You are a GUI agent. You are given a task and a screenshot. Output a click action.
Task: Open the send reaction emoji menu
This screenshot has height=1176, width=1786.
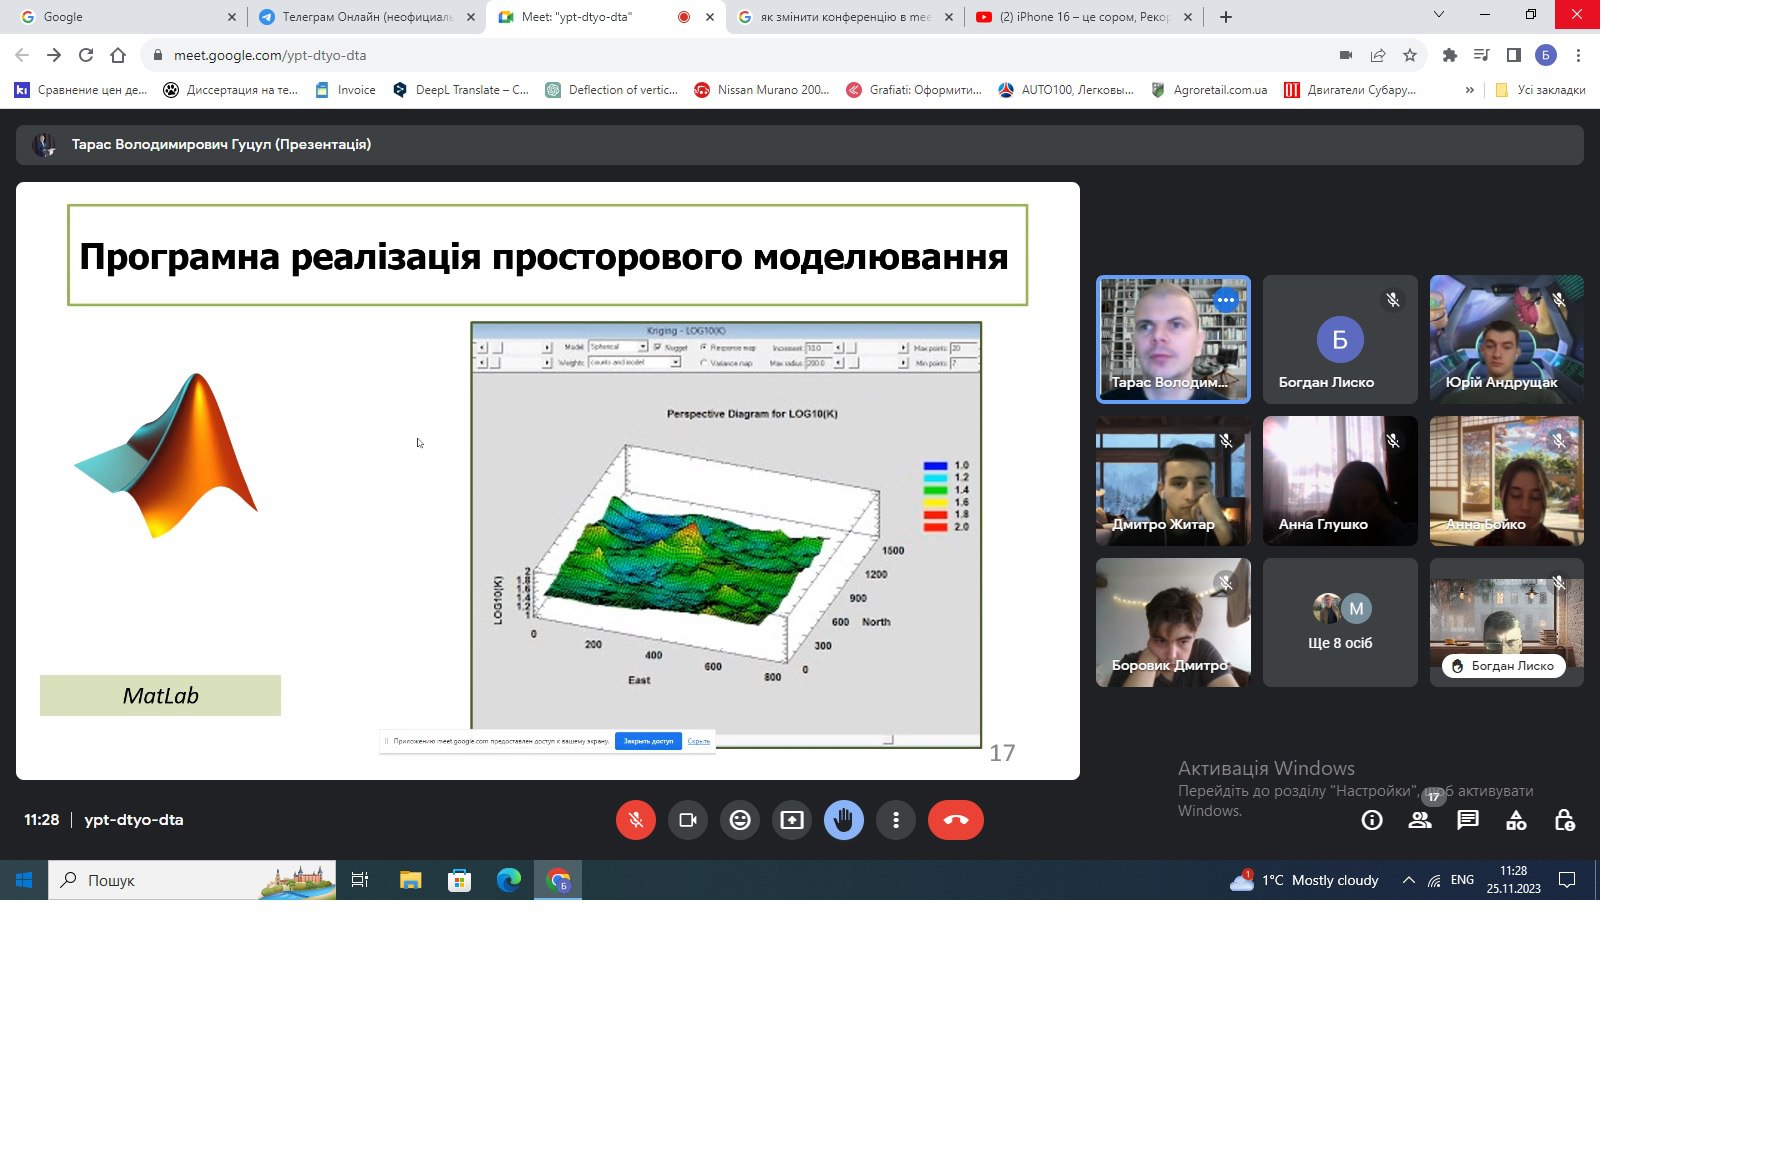click(x=740, y=820)
